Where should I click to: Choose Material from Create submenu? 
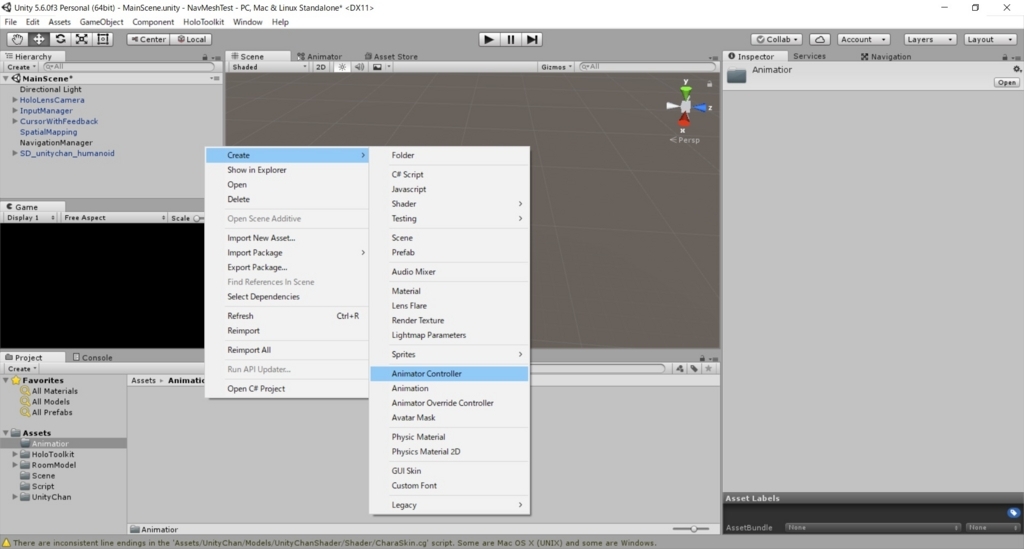point(449,291)
